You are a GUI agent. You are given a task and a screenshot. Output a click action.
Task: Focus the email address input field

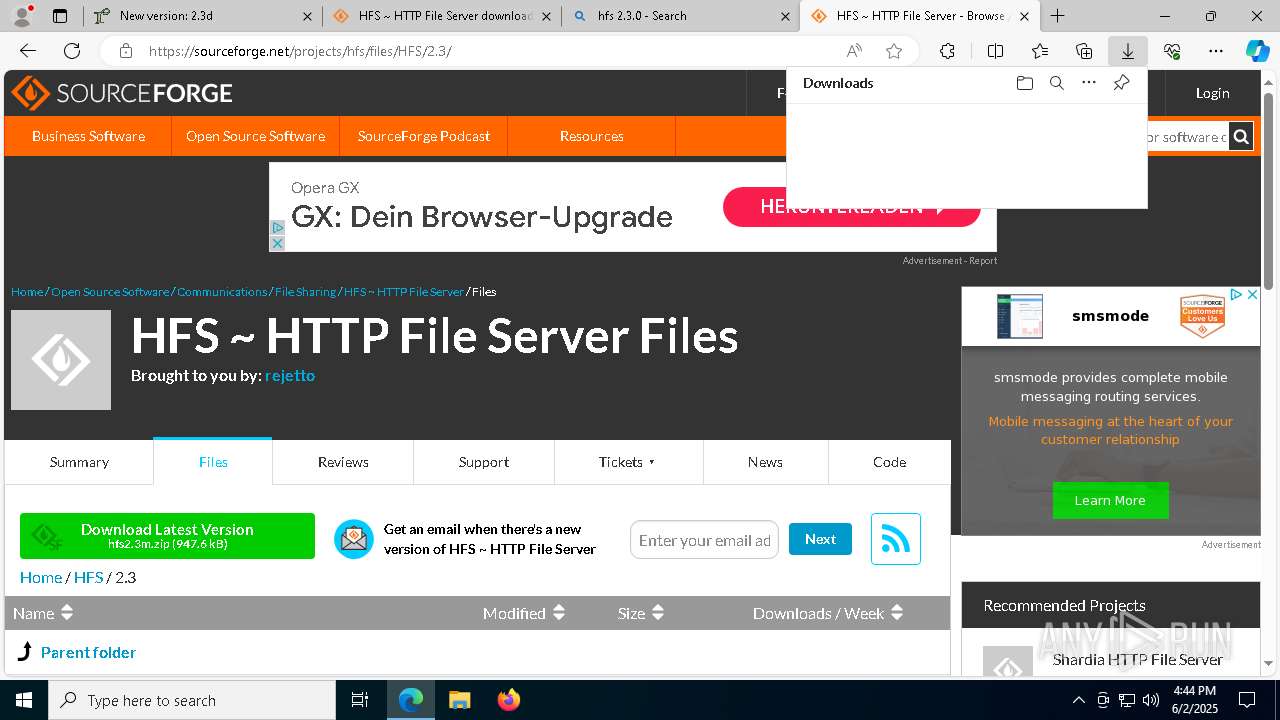click(x=704, y=540)
